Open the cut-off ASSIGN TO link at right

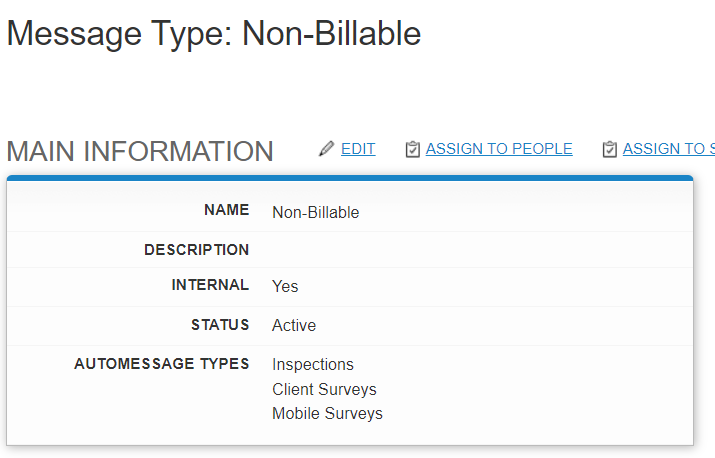pyautogui.click(x=668, y=149)
